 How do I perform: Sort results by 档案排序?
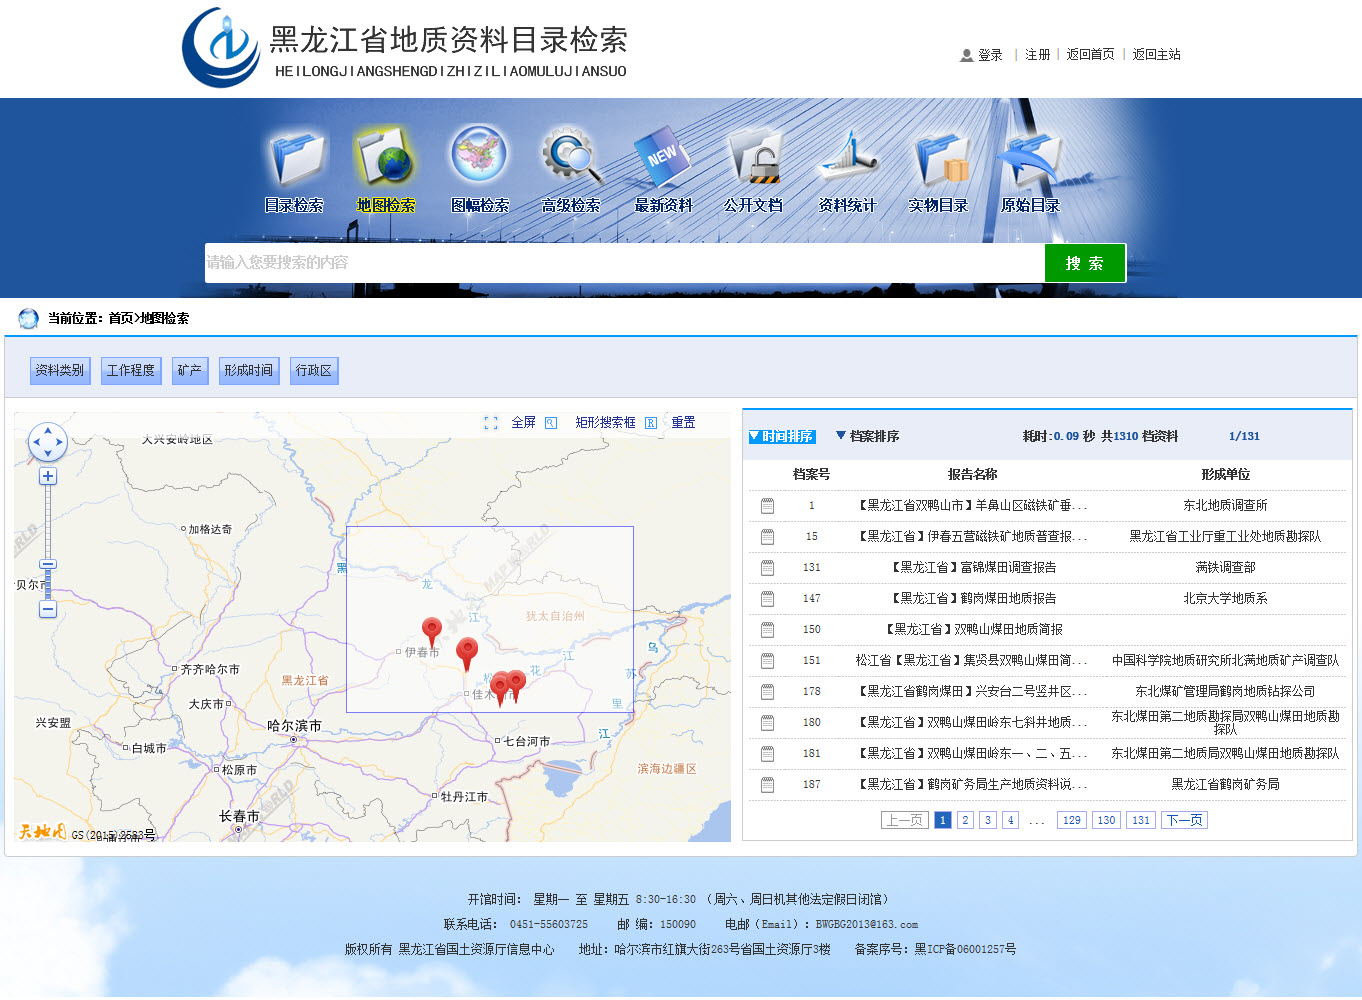tap(868, 437)
